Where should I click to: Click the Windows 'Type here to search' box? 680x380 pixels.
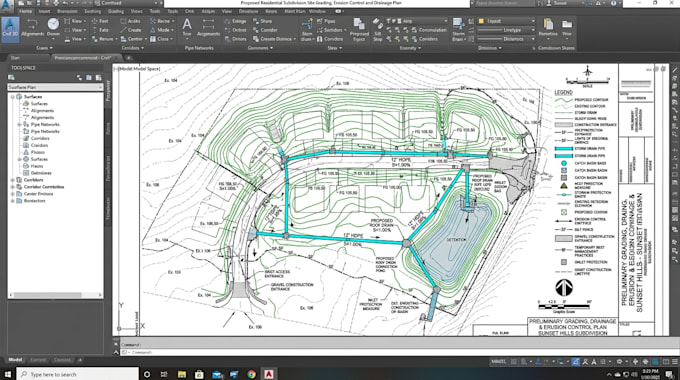pos(78,374)
